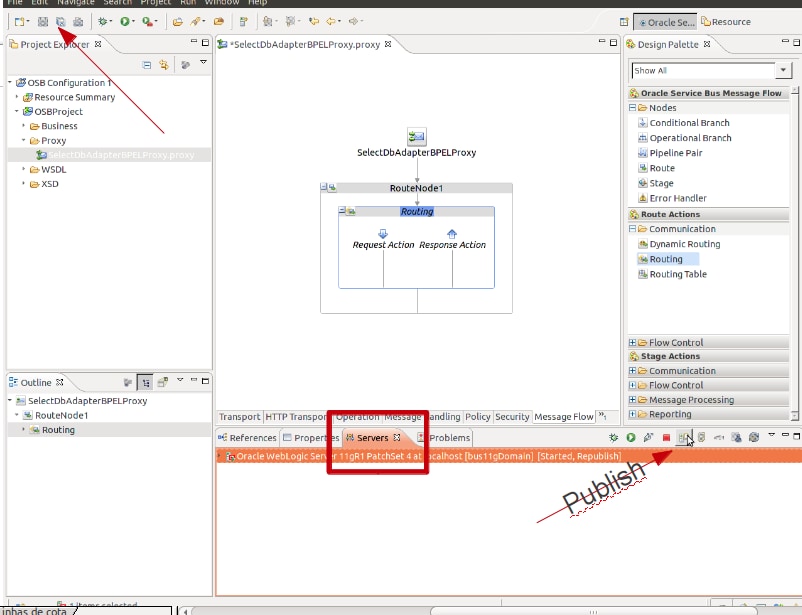Expand Flow Control group under Route Actions
This screenshot has width=802, height=615.
[x=632, y=342]
